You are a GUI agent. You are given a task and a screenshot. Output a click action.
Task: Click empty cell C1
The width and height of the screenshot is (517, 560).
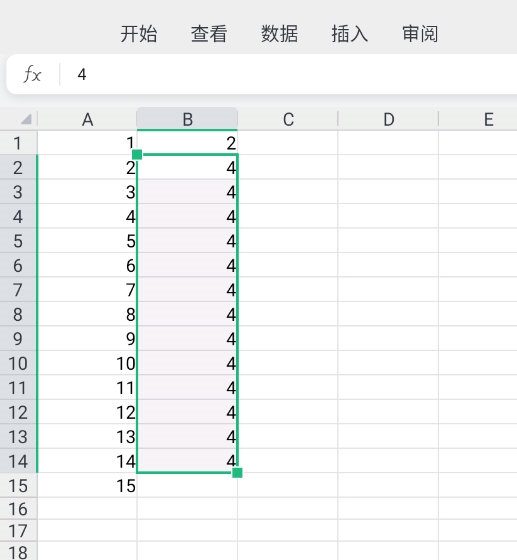pos(288,143)
